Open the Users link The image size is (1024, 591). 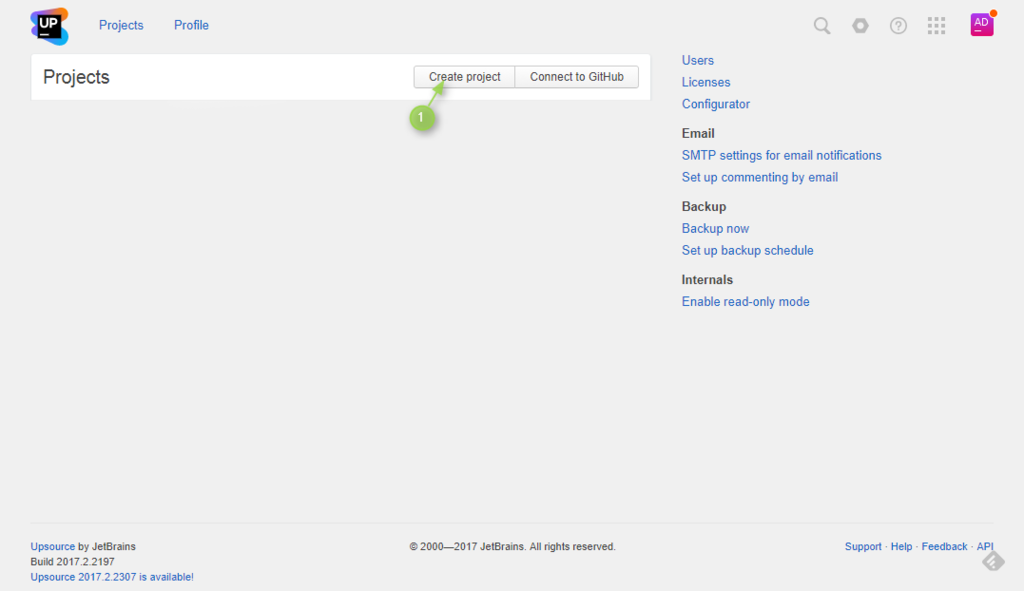pos(697,60)
